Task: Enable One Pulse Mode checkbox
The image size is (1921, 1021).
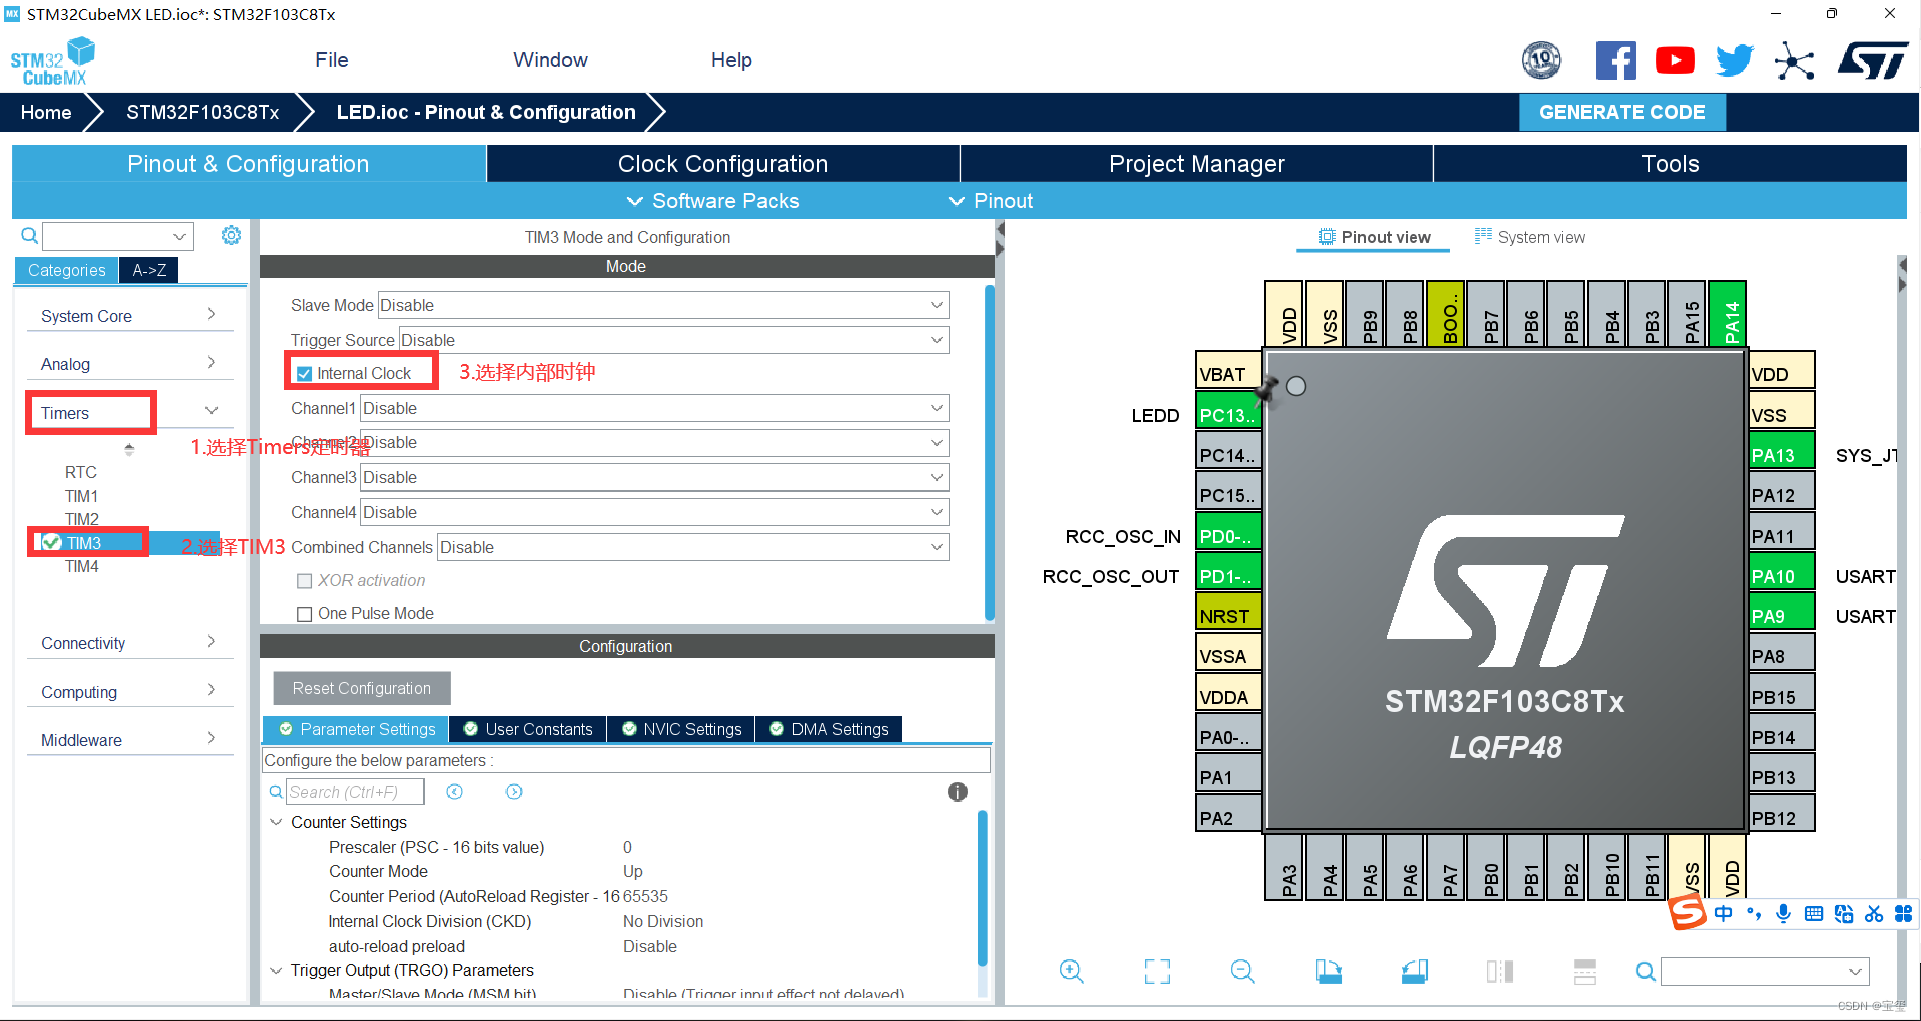Action: (x=305, y=614)
